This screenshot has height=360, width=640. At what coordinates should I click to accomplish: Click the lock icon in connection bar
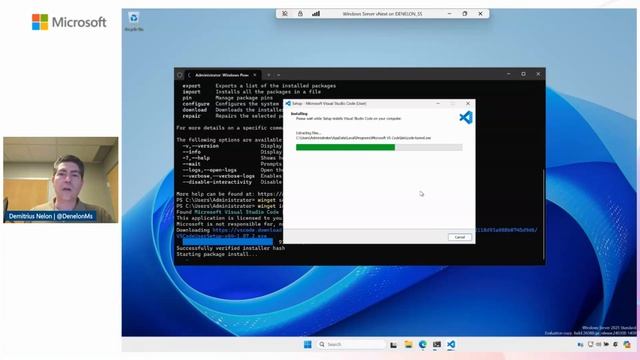pyautogui.click(x=300, y=13)
